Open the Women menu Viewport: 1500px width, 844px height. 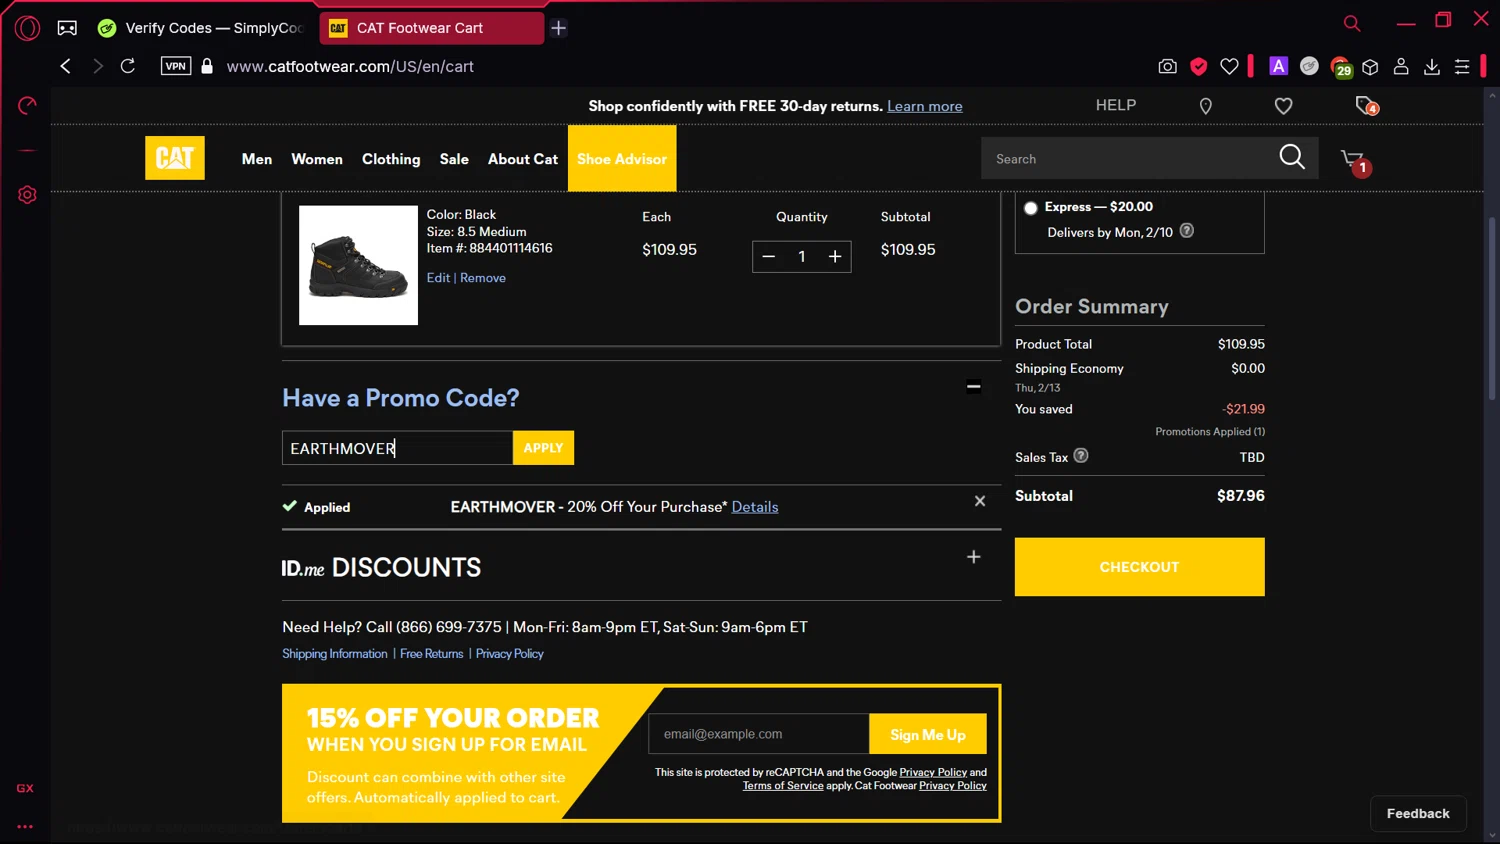(x=317, y=159)
